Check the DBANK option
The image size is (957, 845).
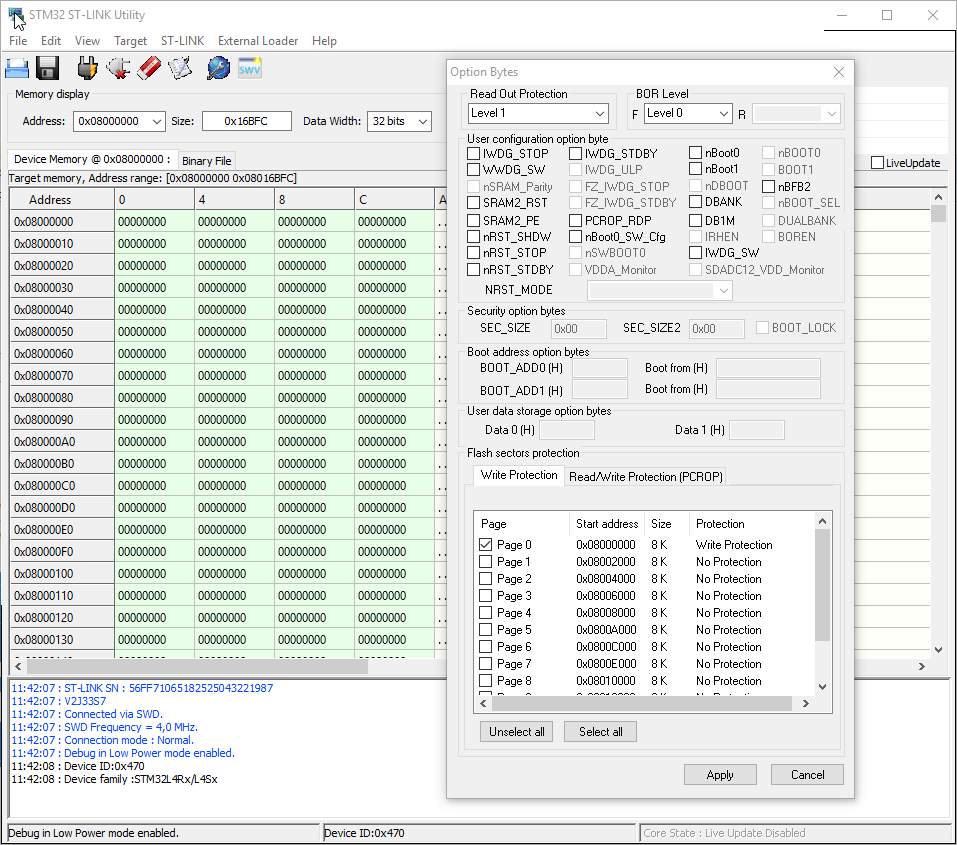[x=696, y=202]
